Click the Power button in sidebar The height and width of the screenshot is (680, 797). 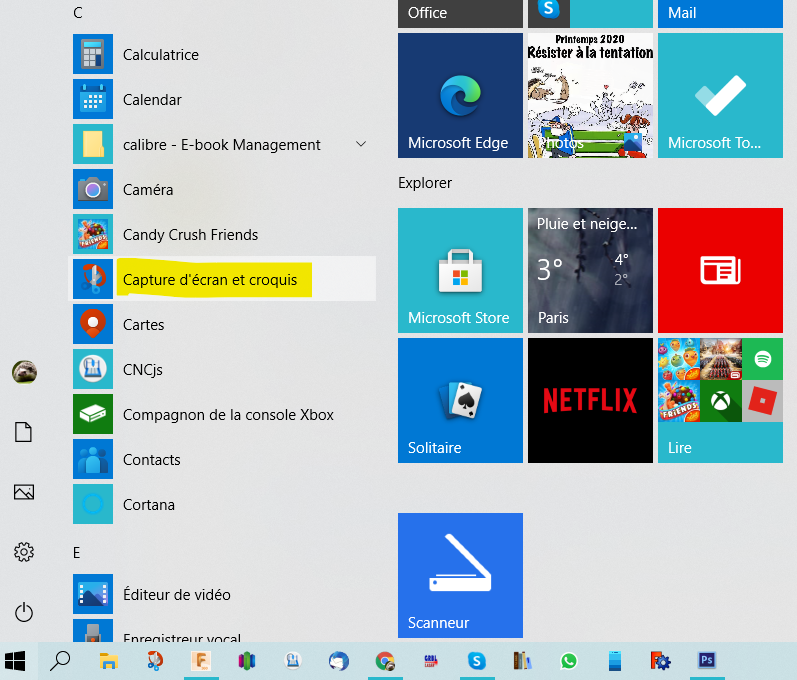point(24,612)
